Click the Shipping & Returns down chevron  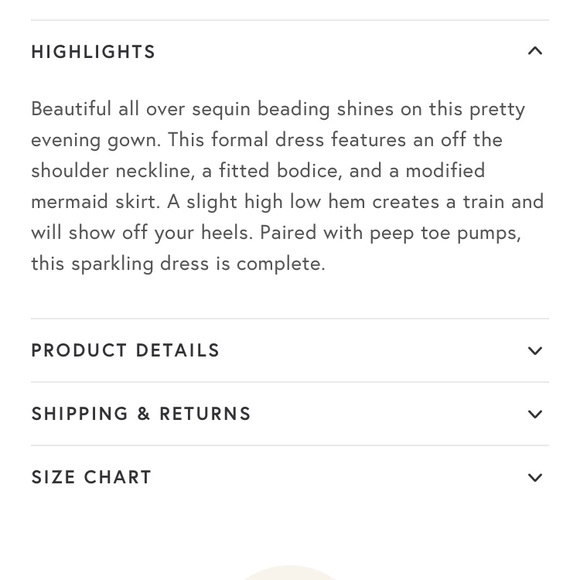pos(535,414)
